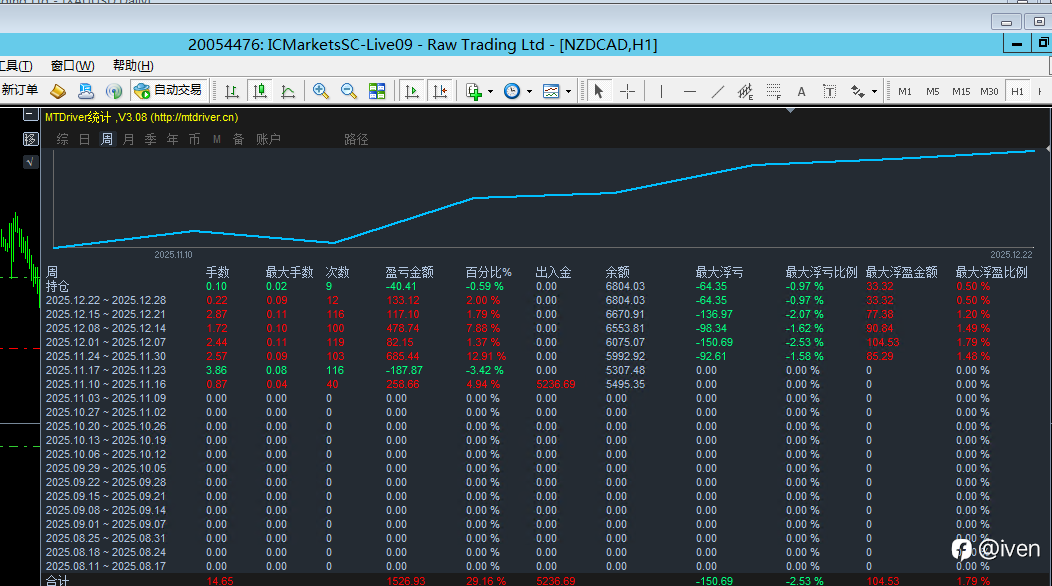This screenshot has width=1052, height=586.
Task: Click the 新订单 new order button
Action: 20,90
